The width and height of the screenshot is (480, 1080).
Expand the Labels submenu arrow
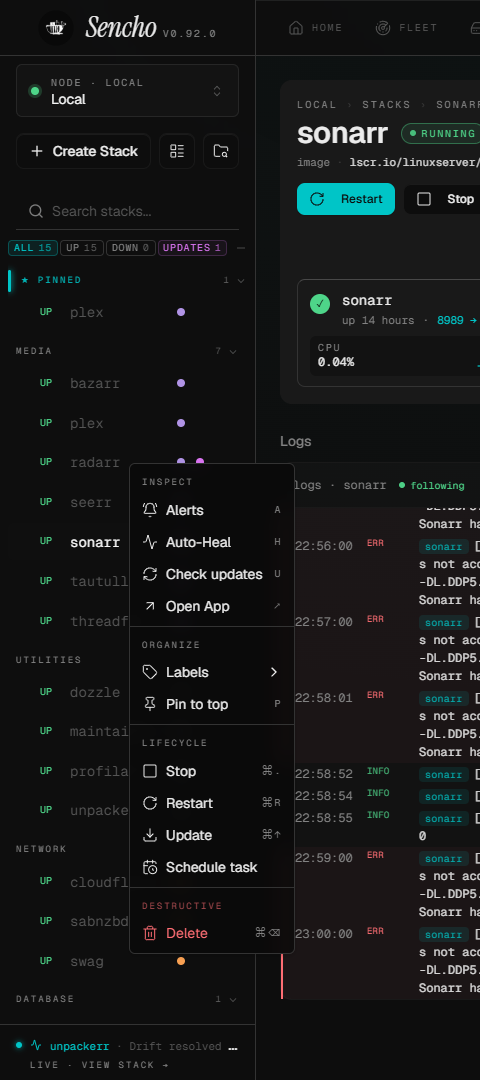click(x=274, y=672)
